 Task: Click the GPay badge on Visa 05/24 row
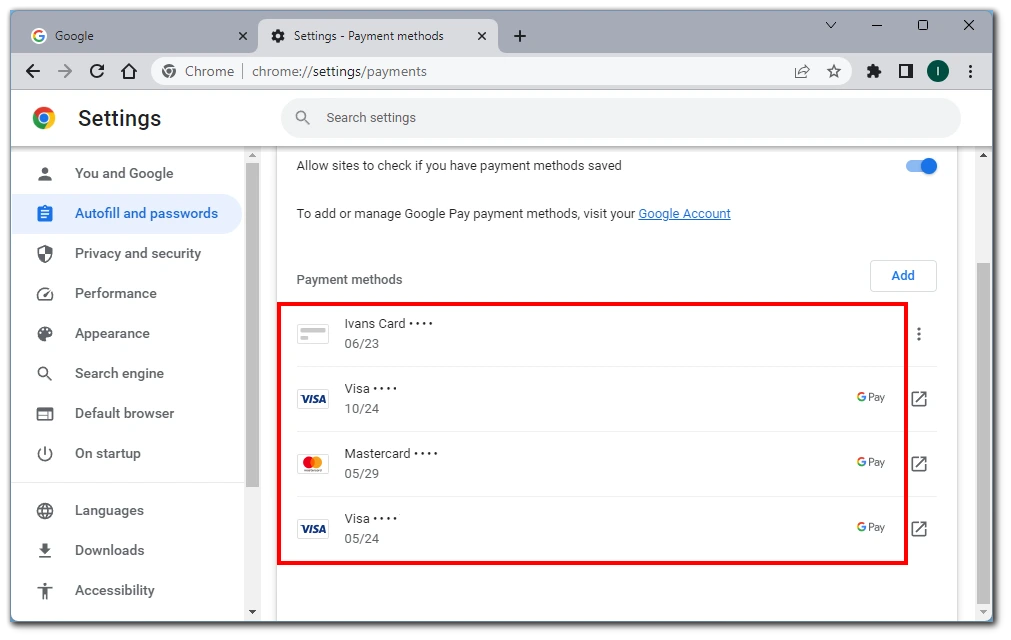point(870,527)
